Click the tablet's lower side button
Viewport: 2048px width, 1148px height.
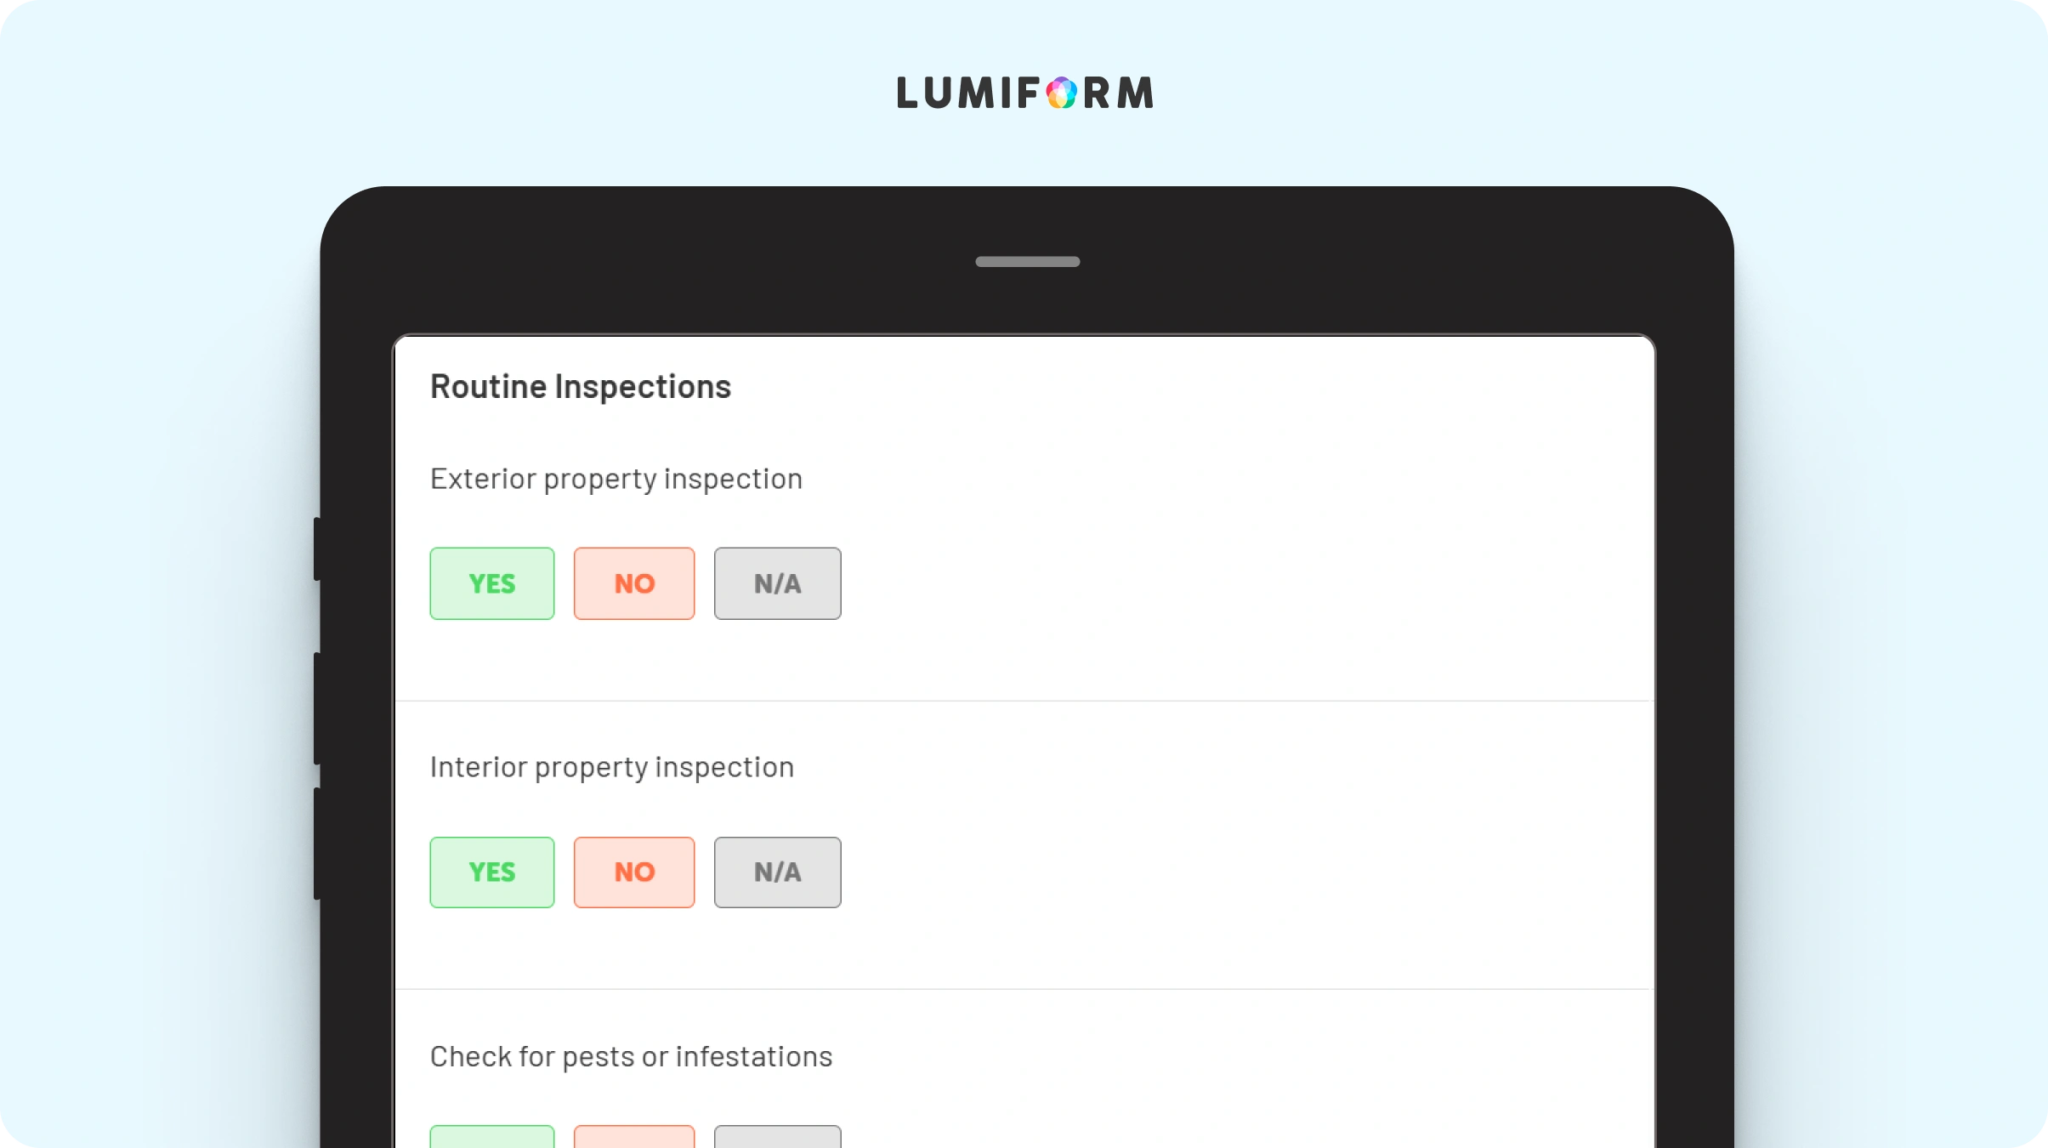(x=317, y=844)
